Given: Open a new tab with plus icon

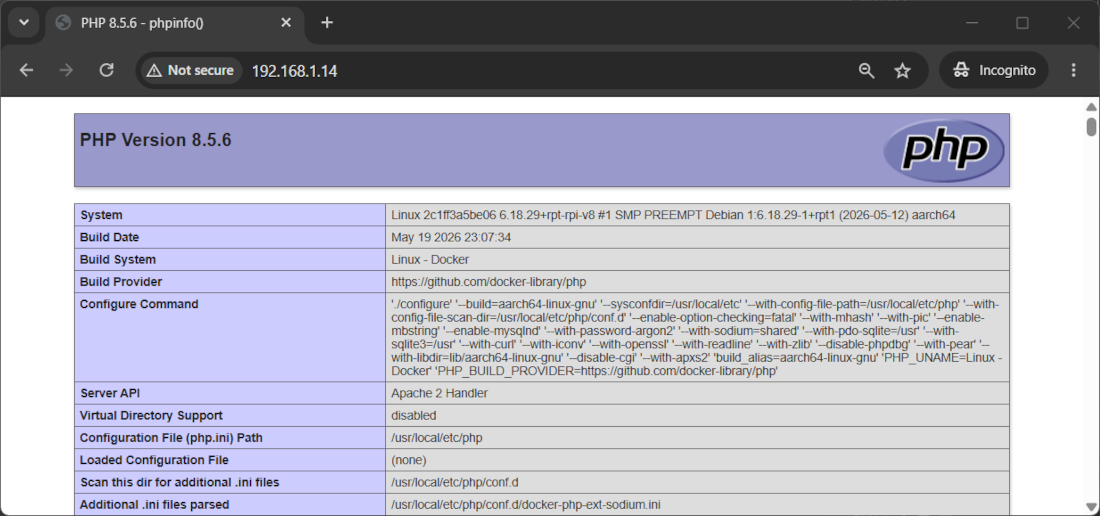Looking at the screenshot, I should 326,22.
